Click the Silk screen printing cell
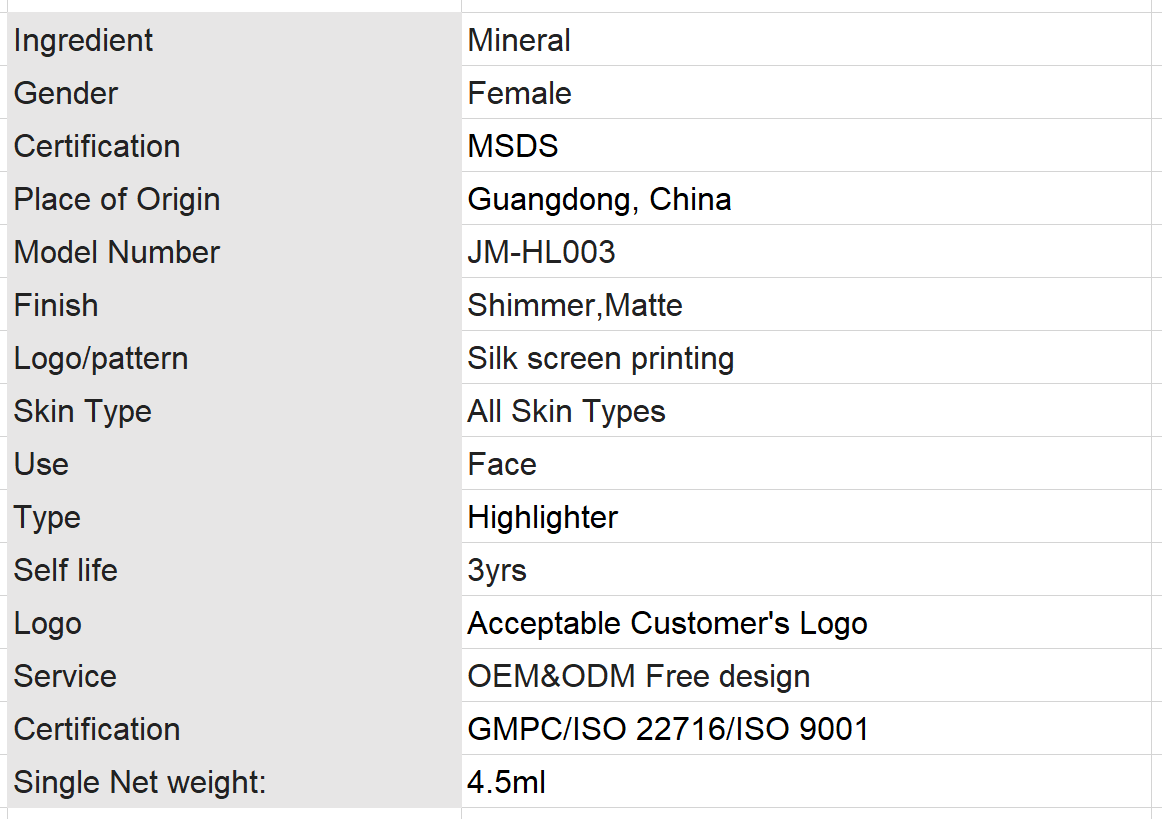The image size is (1162, 819). pos(806,357)
